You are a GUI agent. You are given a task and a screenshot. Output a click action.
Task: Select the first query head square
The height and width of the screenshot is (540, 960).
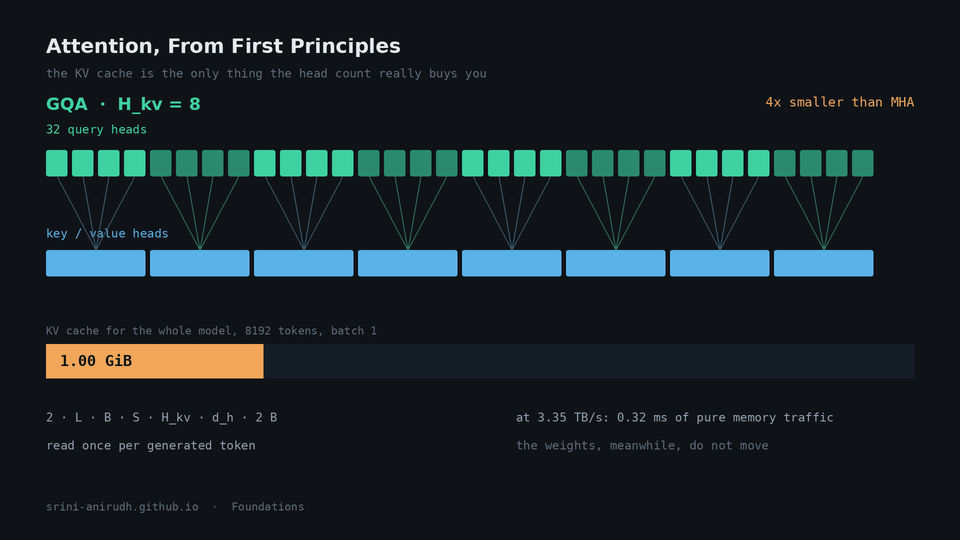(57, 163)
